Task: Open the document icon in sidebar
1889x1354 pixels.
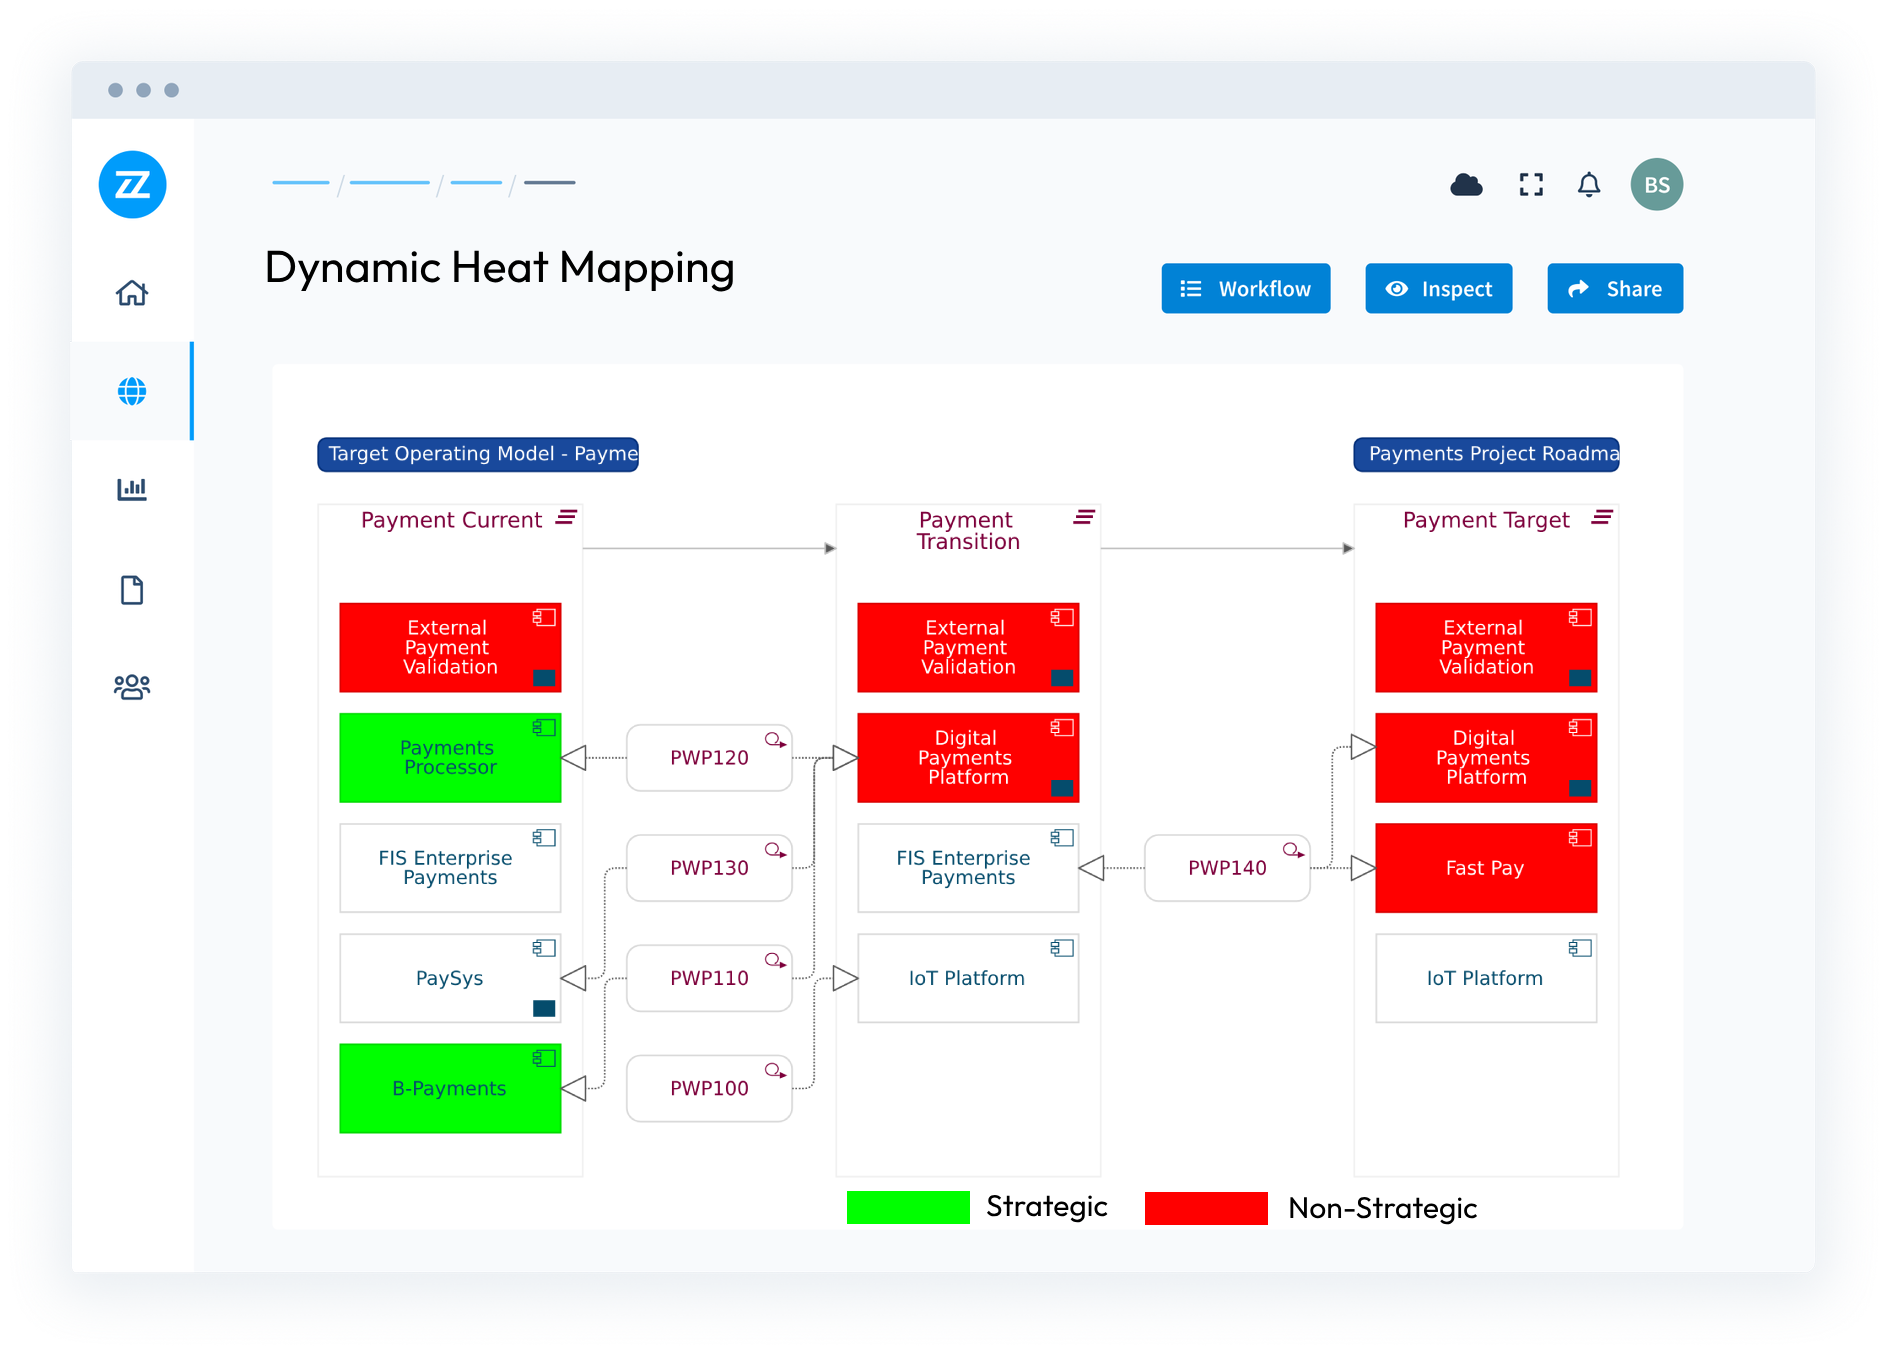Action: (132, 590)
